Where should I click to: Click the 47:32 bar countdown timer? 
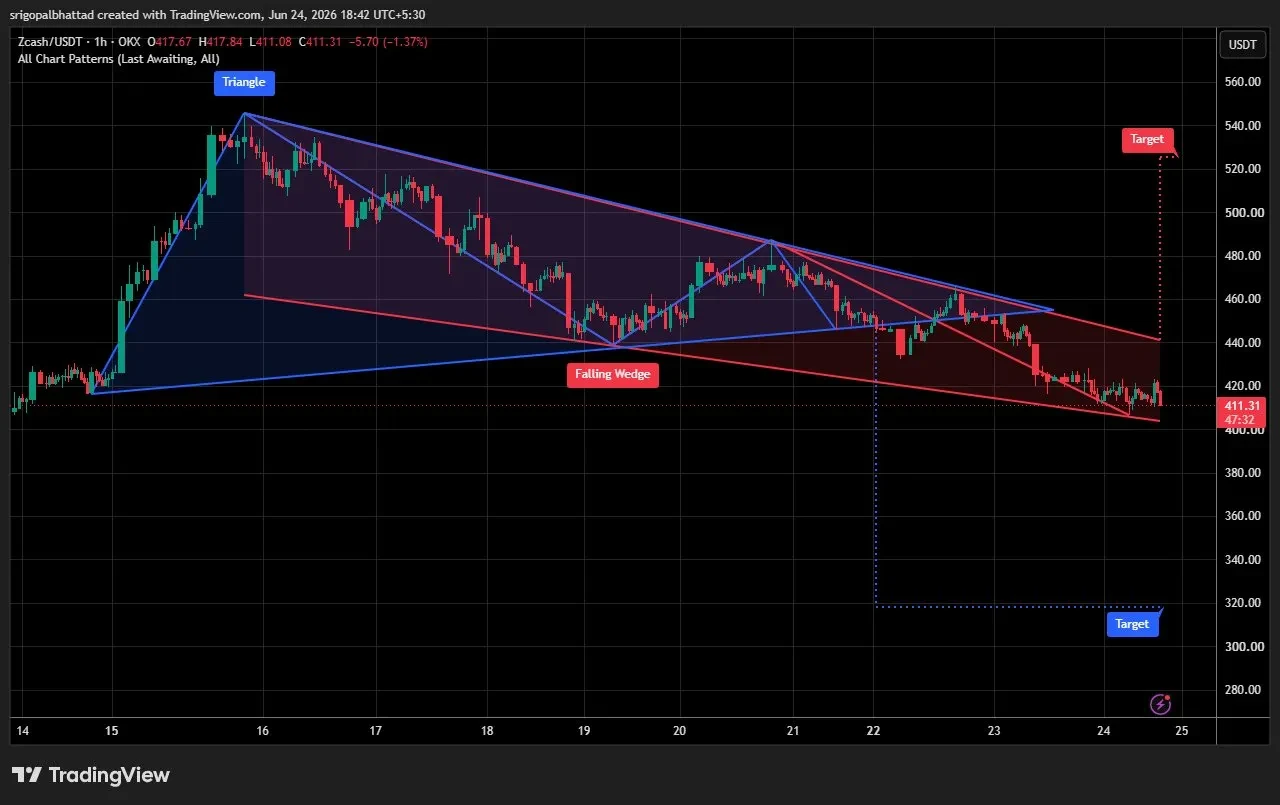(x=1240, y=420)
